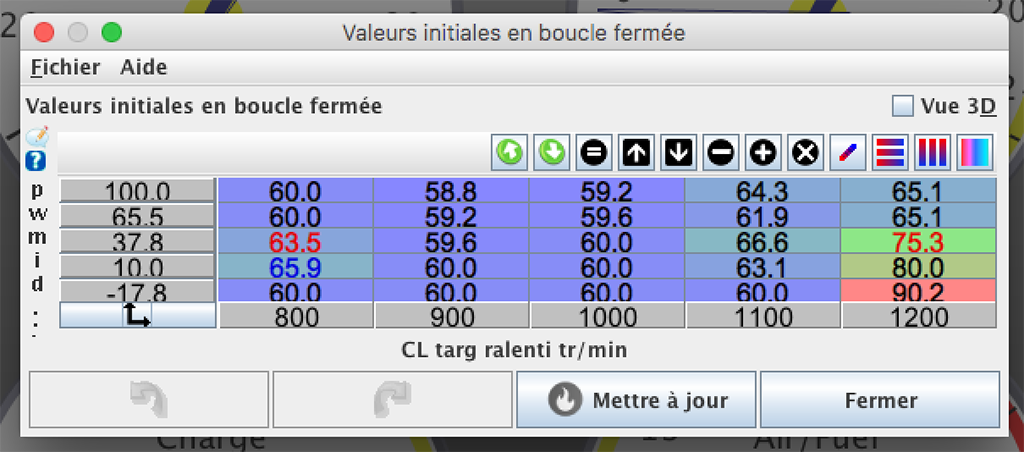Click the black down-arrow decrement icon
The width and height of the screenshot is (1024, 452).
click(678, 153)
